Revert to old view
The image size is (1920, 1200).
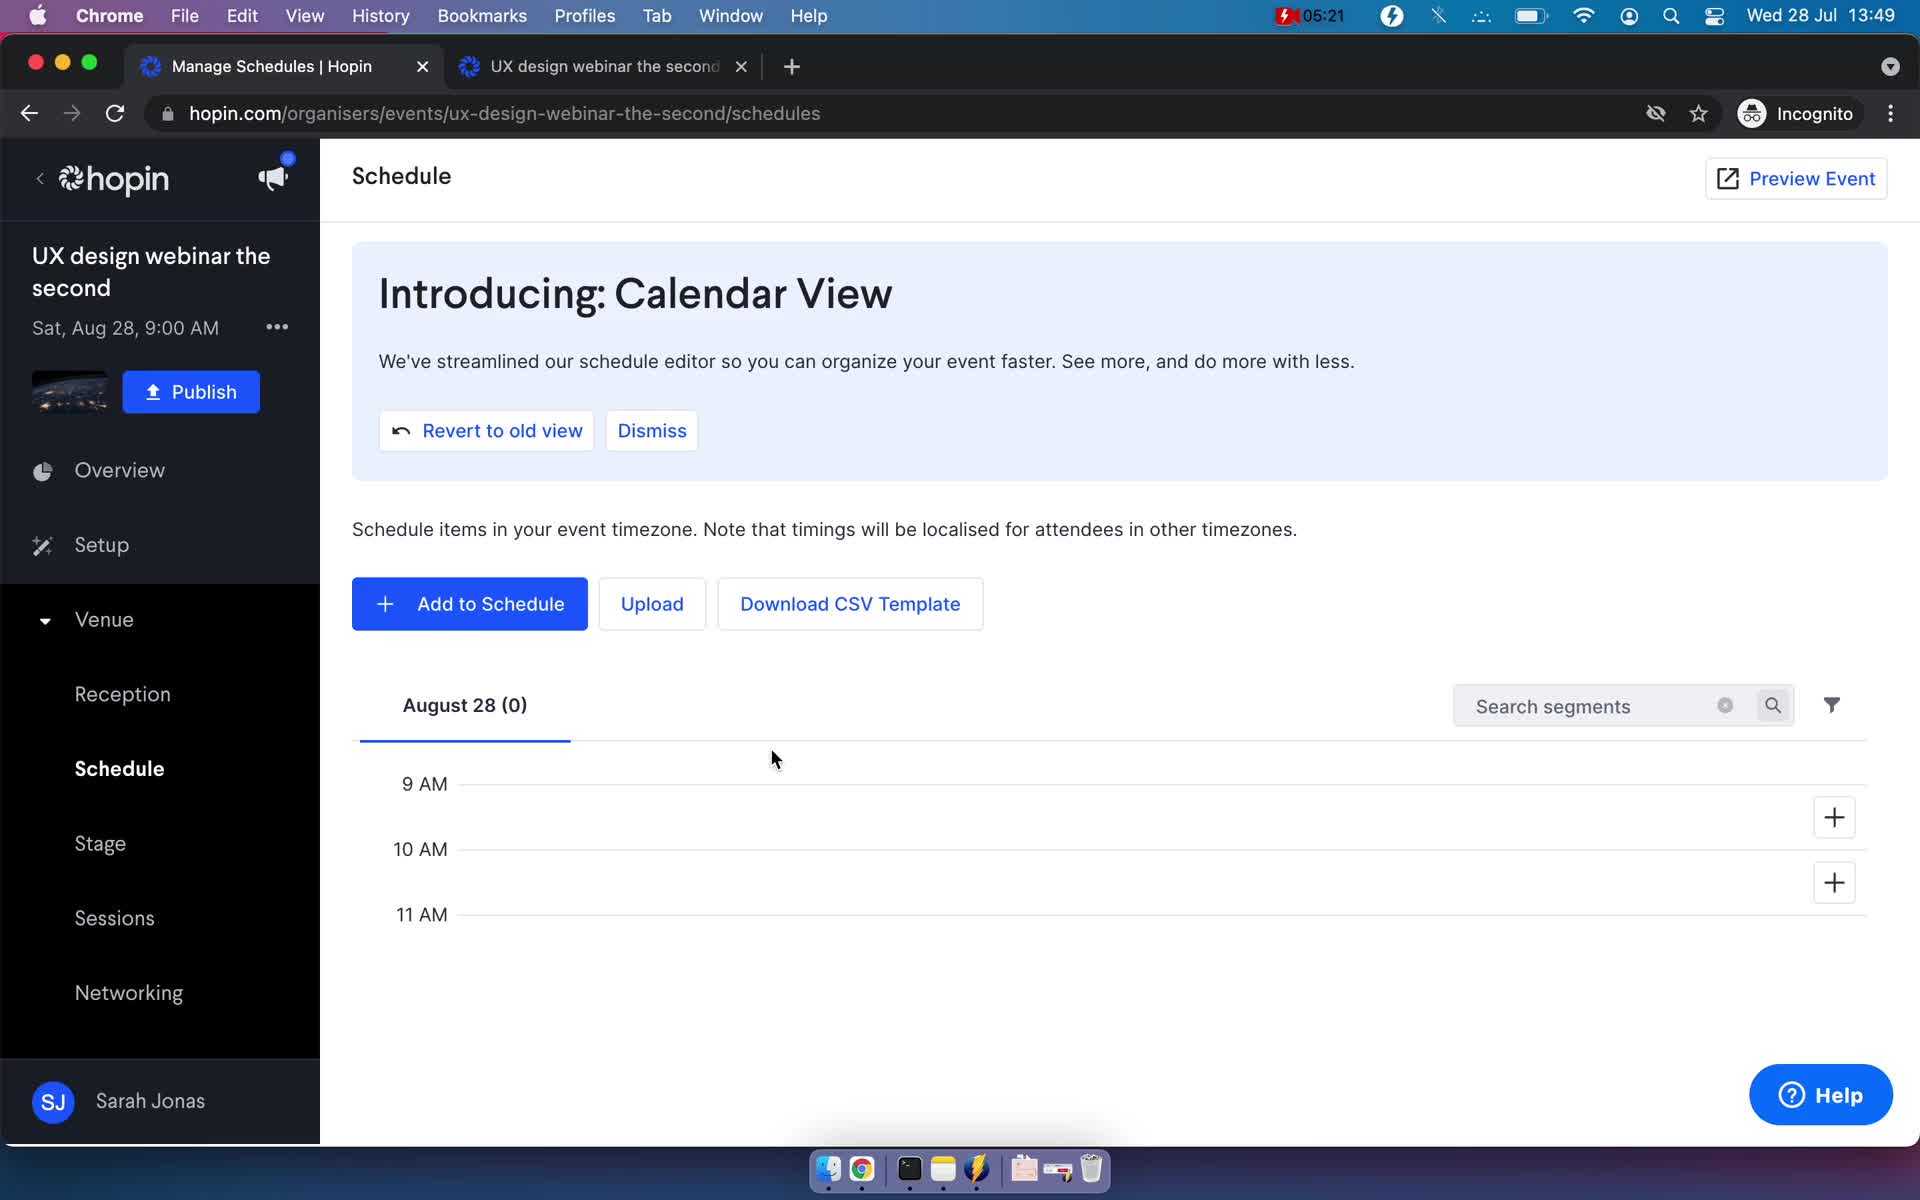486,431
